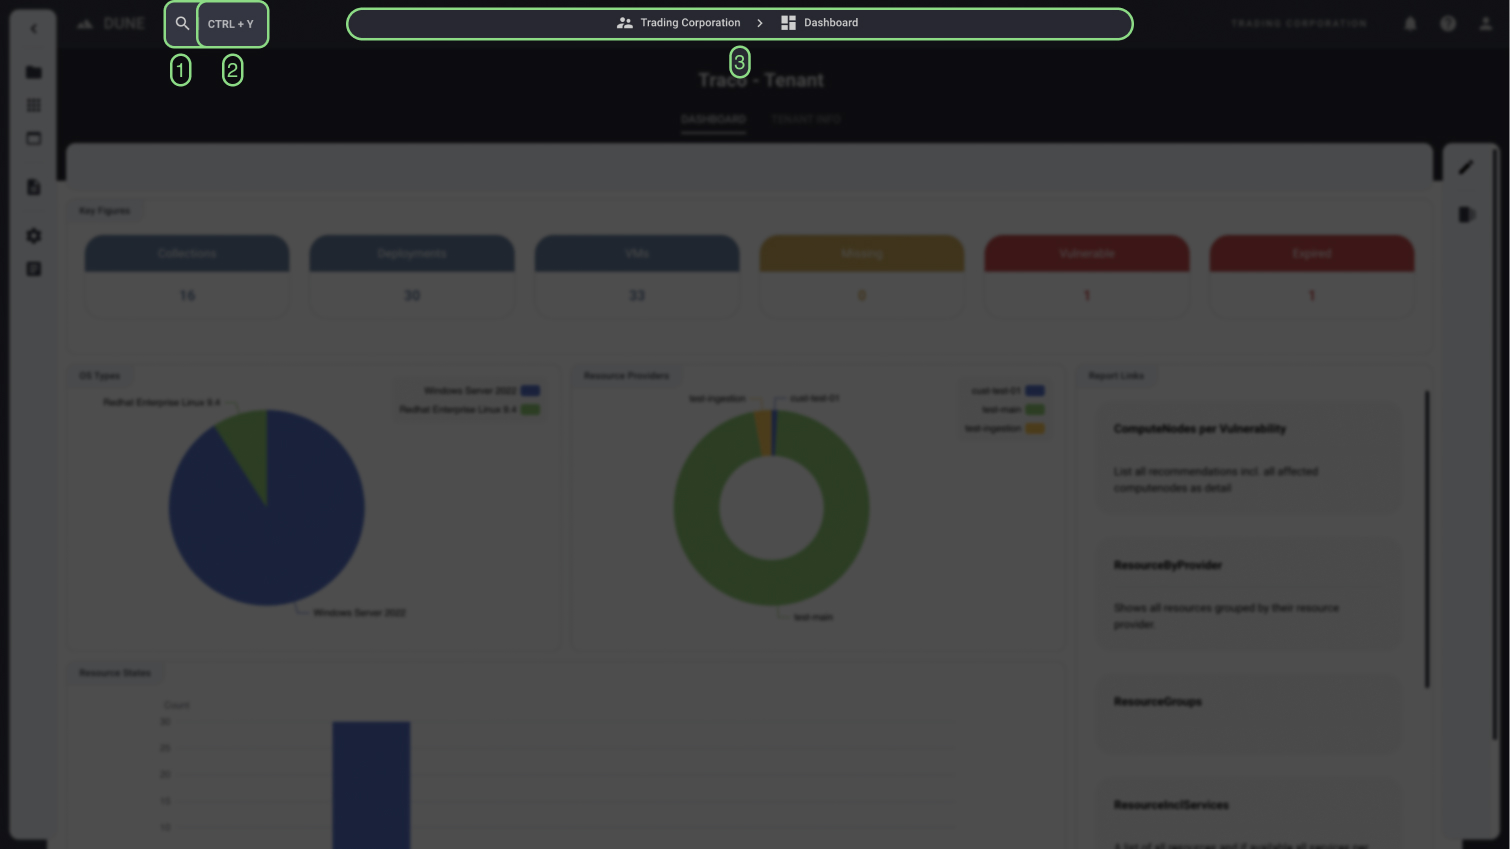Click the grid icon in the sidebar

[33, 105]
